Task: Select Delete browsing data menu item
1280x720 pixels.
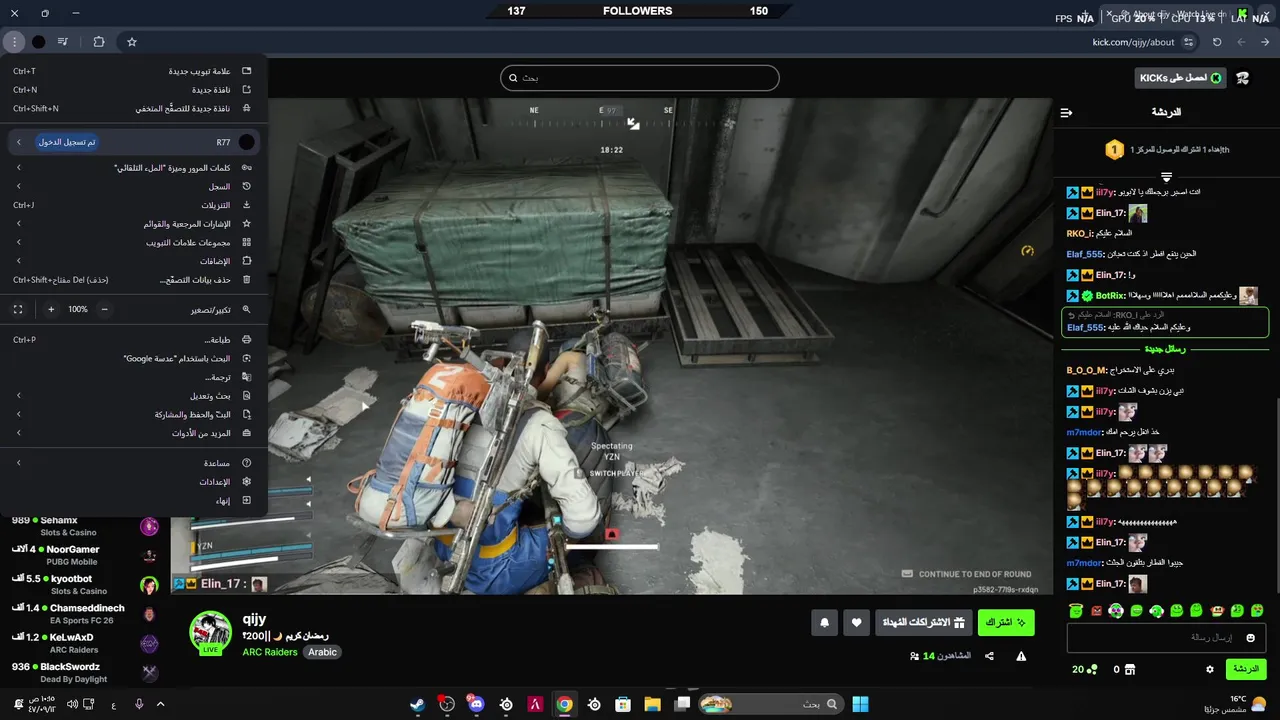Action: click(134, 280)
